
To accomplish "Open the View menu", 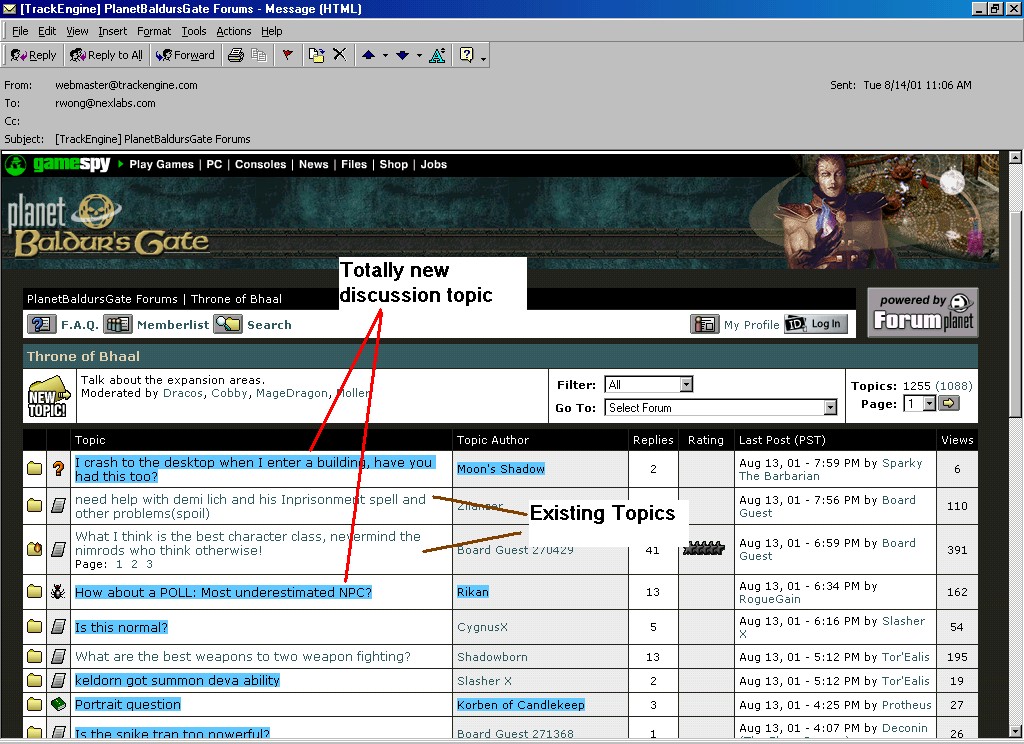I will [77, 31].
